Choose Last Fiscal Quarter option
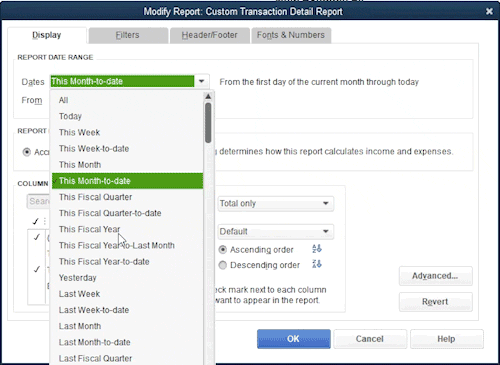Image resolution: width=500 pixels, height=365 pixels. pos(127,359)
